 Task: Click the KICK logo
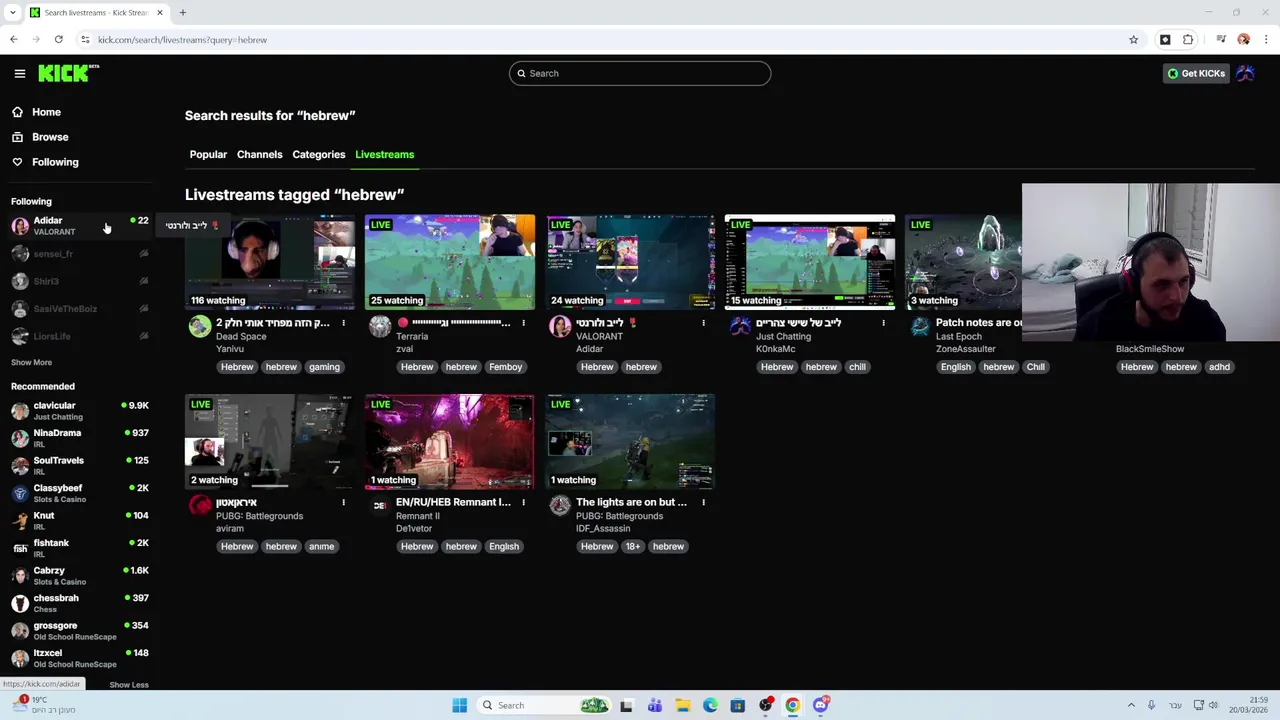[x=68, y=73]
